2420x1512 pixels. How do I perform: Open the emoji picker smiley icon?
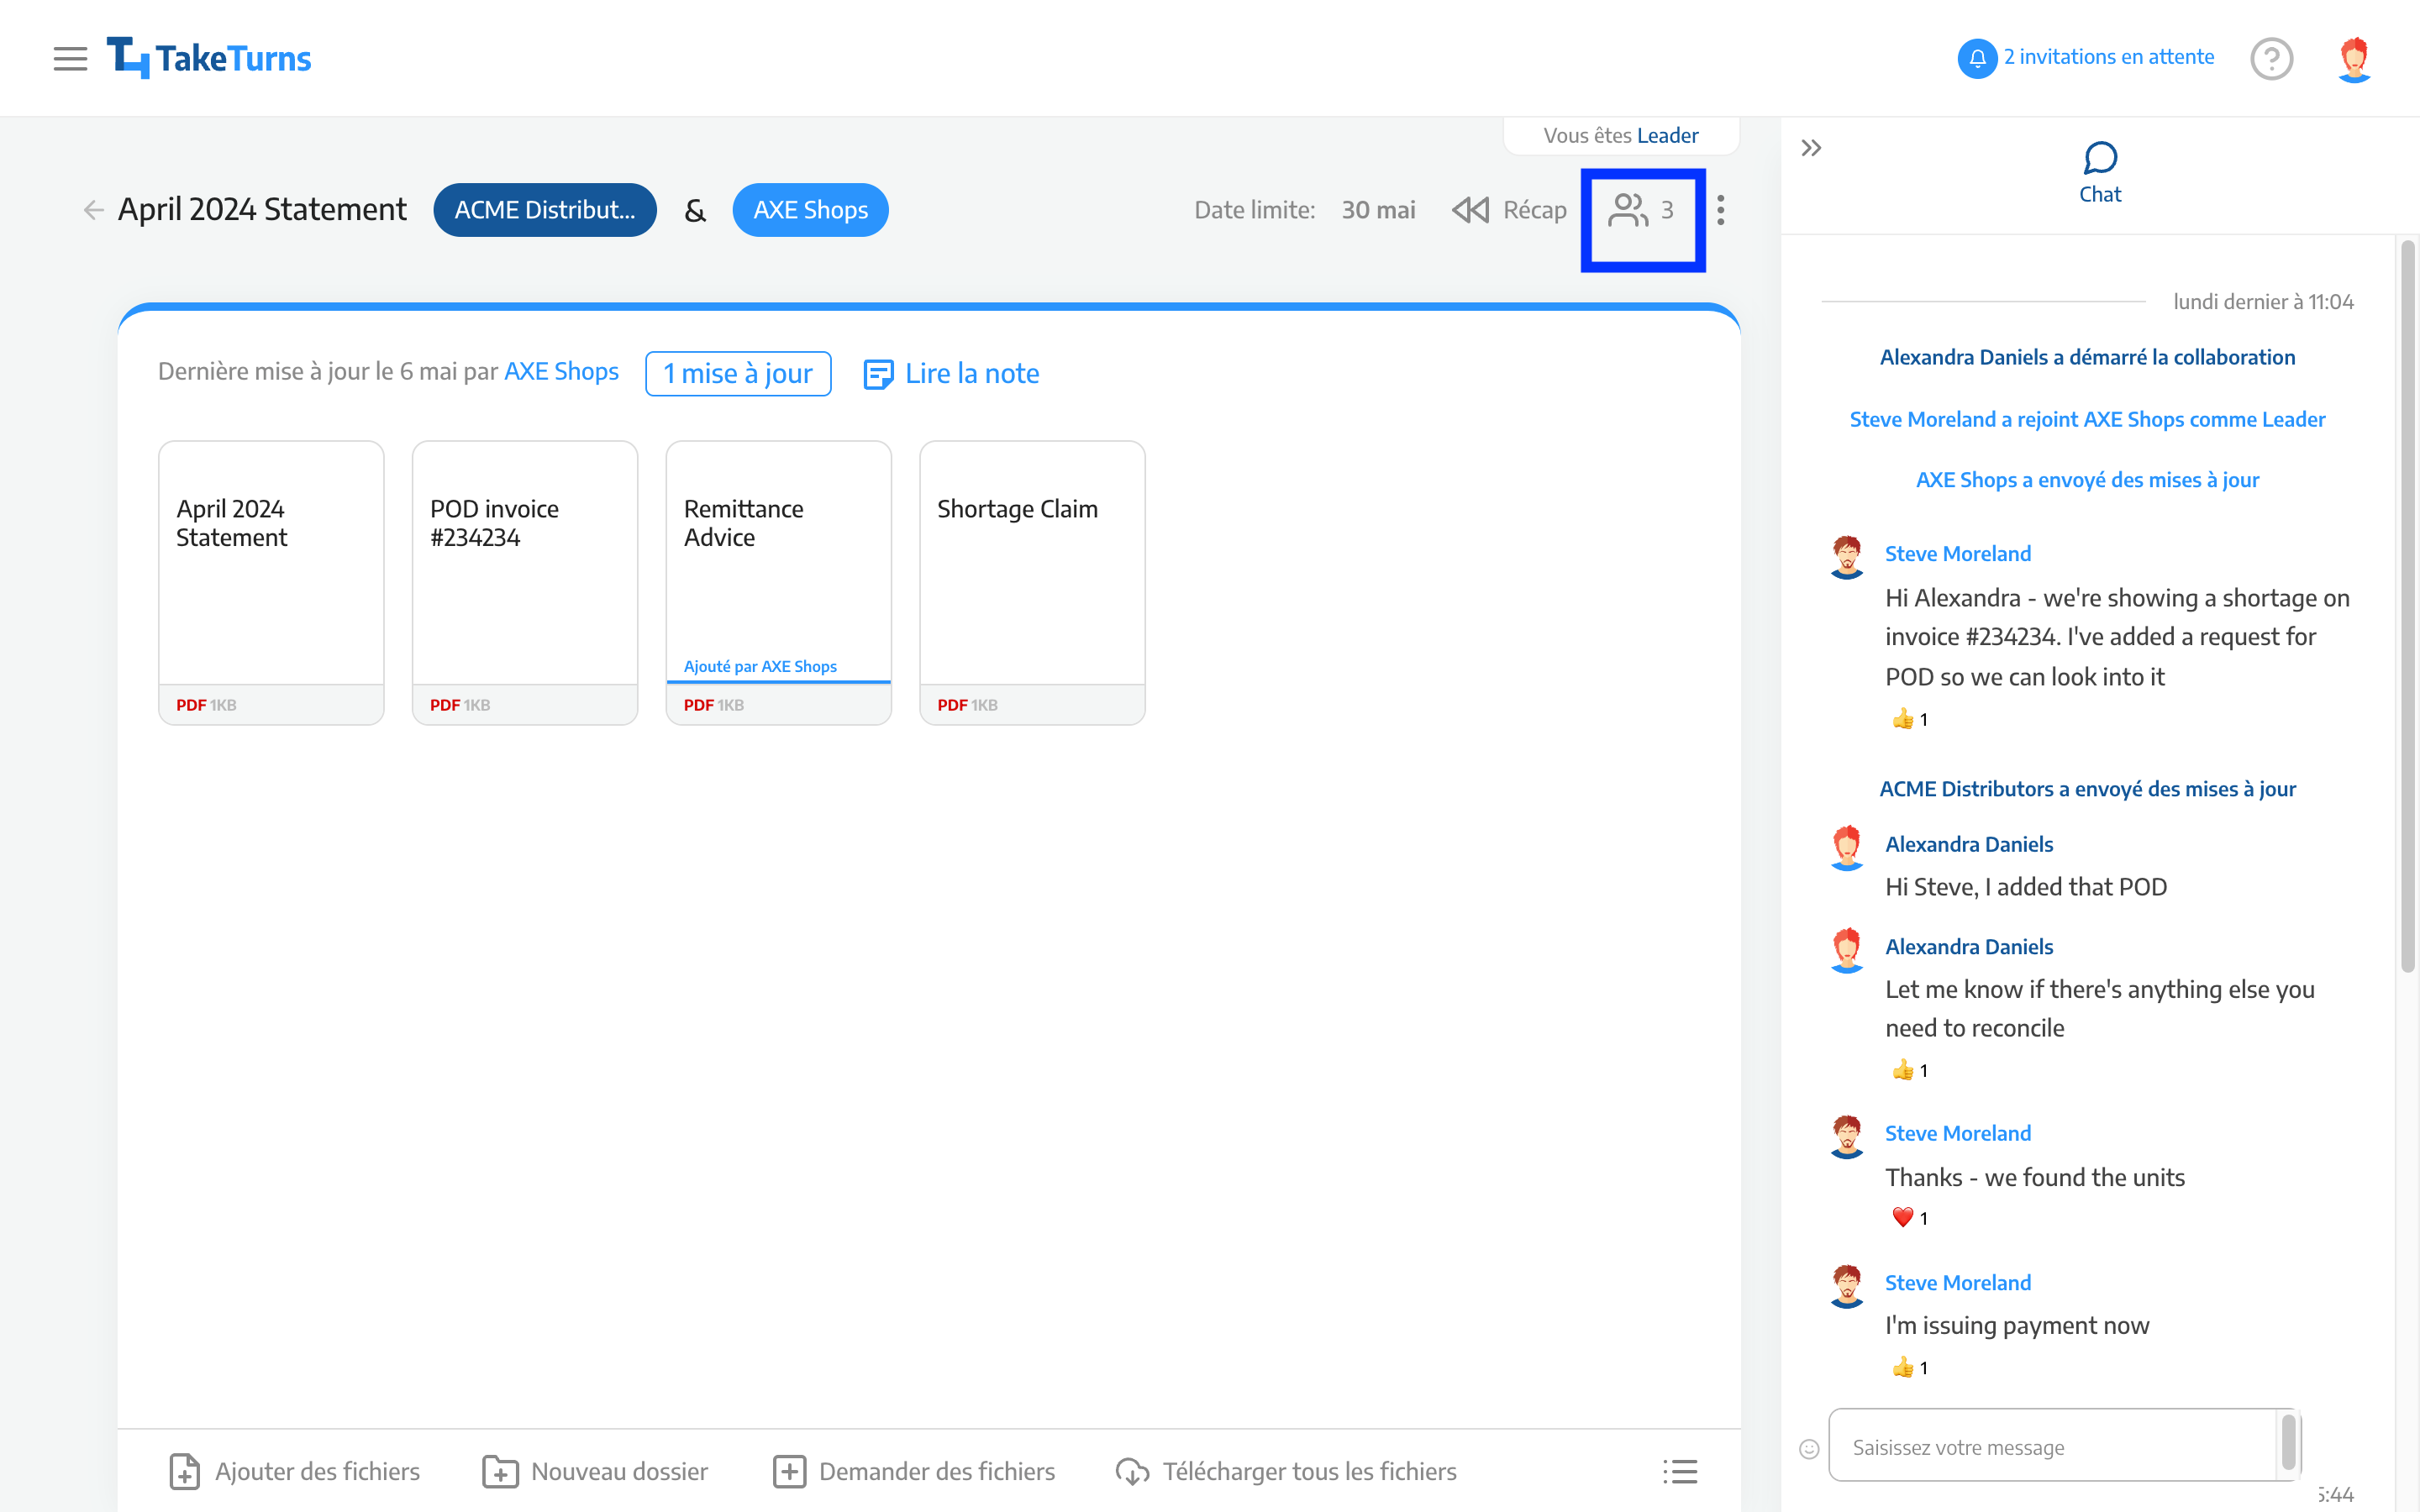coord(1809,1448)
